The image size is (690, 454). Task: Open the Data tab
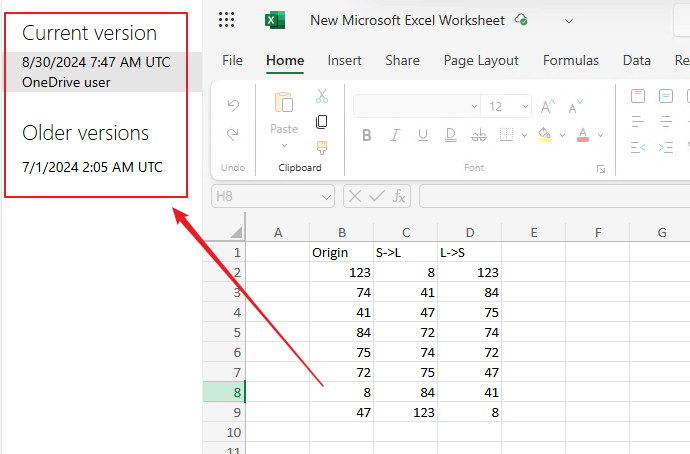tap(636, 60)
